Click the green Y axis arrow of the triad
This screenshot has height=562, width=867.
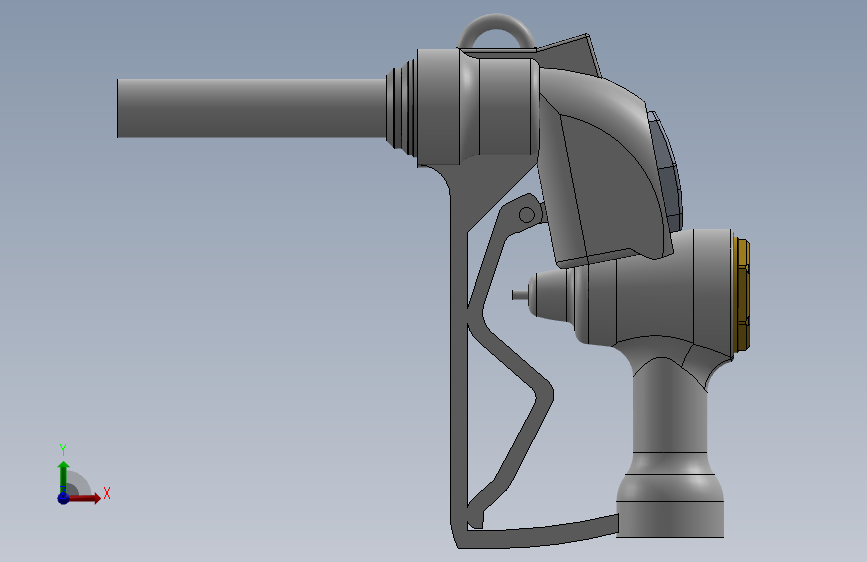point(63,477)
